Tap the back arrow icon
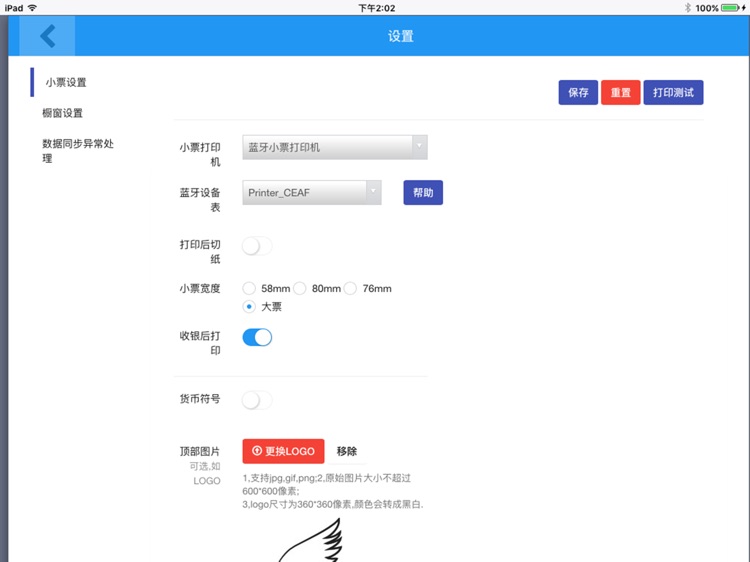This screenshot has width=750, height=562. (x=47, y=36)
